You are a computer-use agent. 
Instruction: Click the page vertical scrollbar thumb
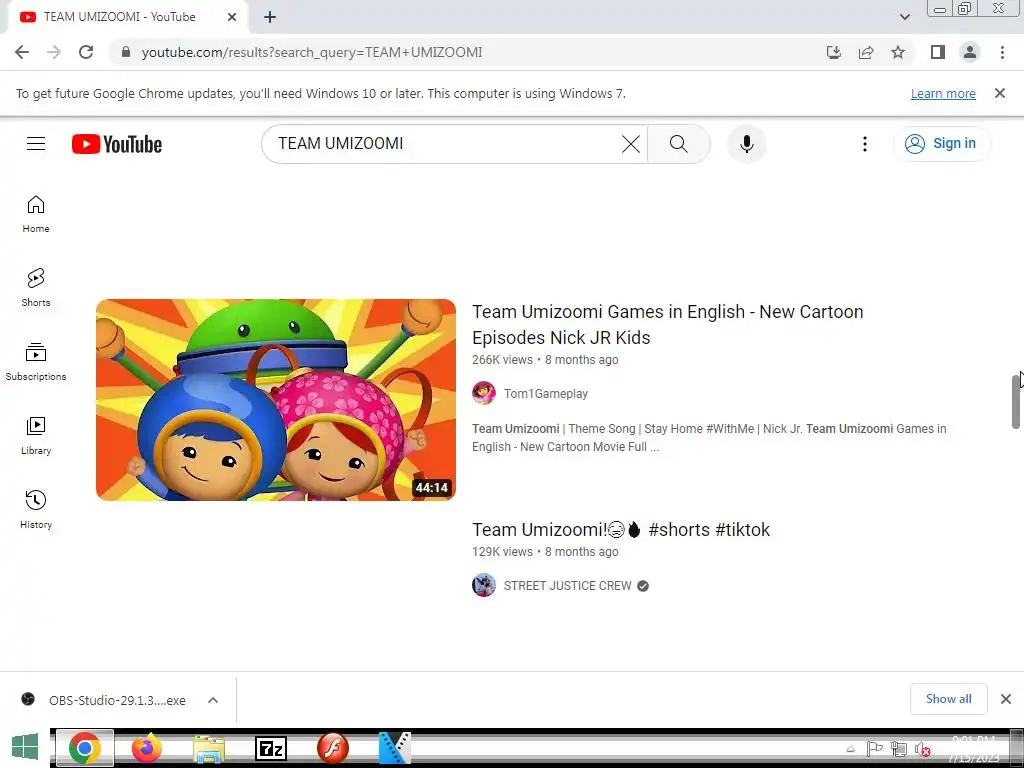(x=1016, y=401)
